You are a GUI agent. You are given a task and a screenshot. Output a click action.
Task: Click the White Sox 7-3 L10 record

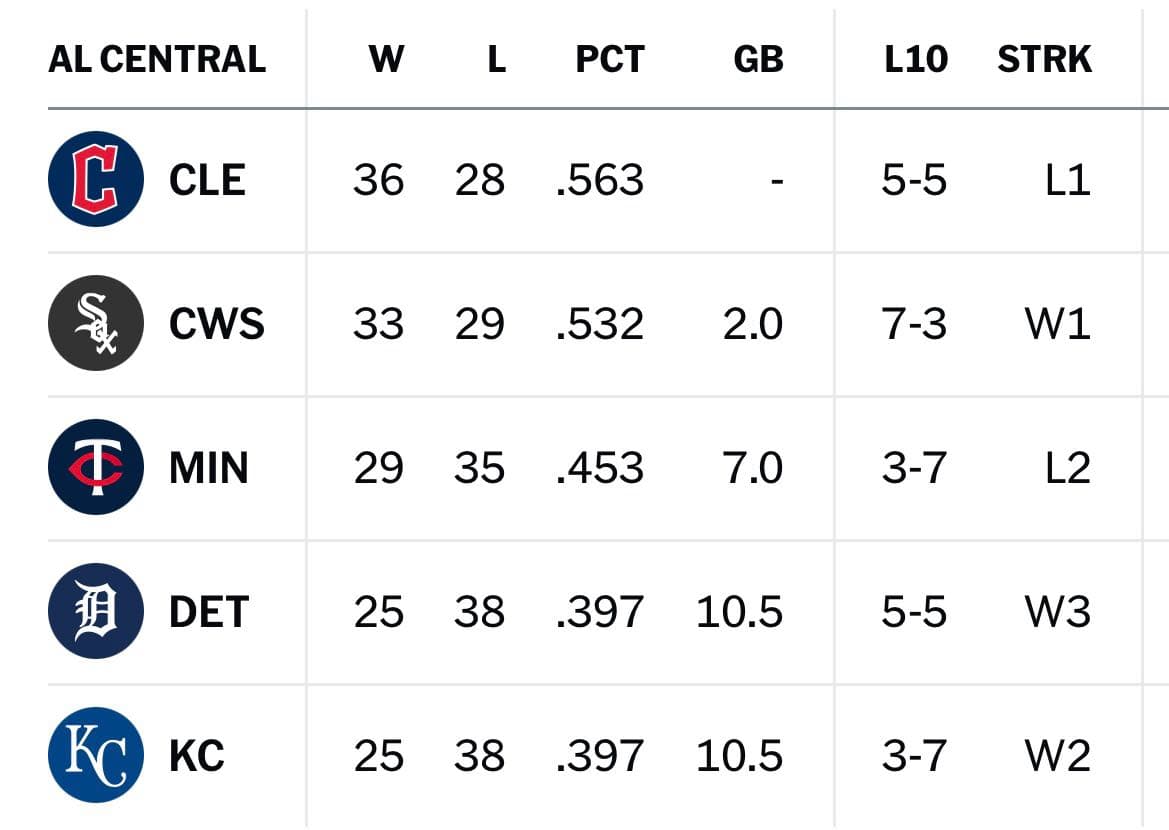[914, 324]
